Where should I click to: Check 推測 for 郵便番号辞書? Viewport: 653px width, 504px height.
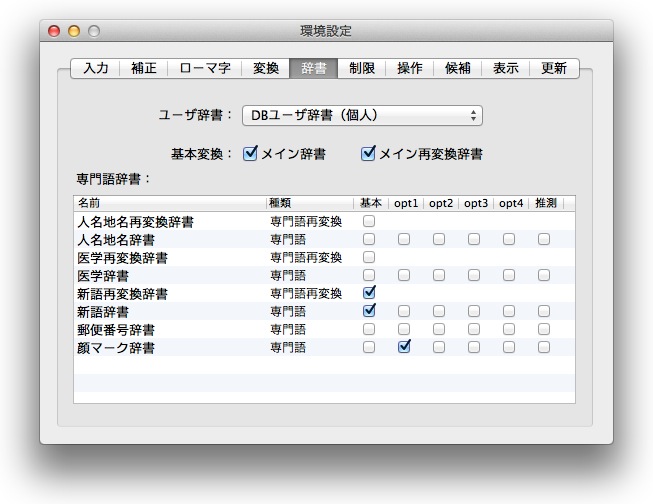[x=543, y=329]
